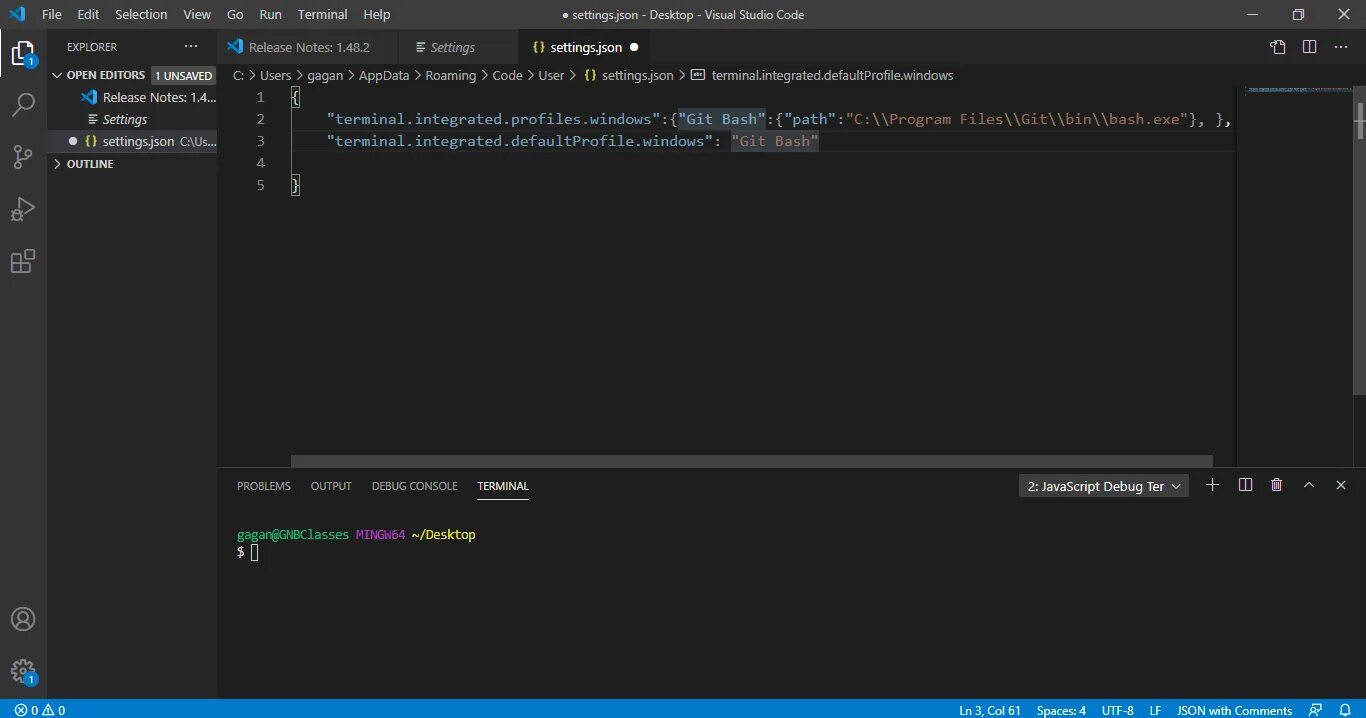Add a new terminal with plus icon

point(1213,485)
